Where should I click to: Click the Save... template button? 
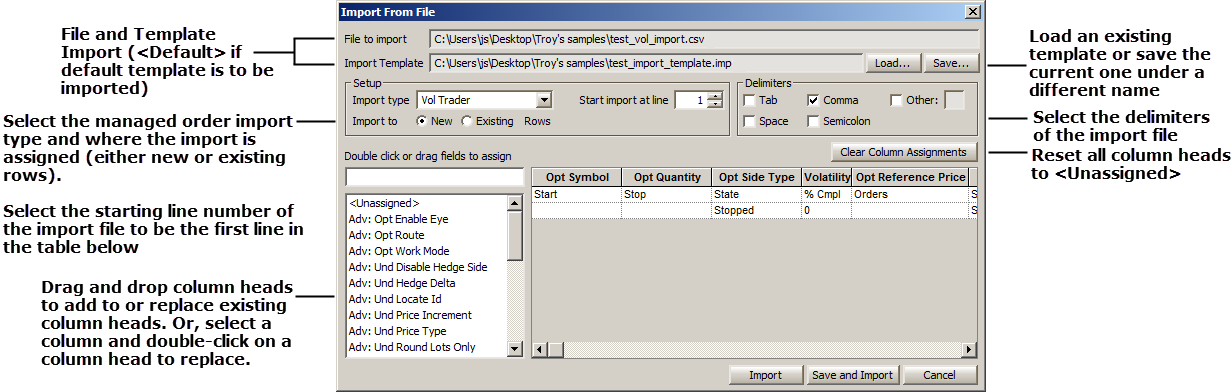click(951, 64)
